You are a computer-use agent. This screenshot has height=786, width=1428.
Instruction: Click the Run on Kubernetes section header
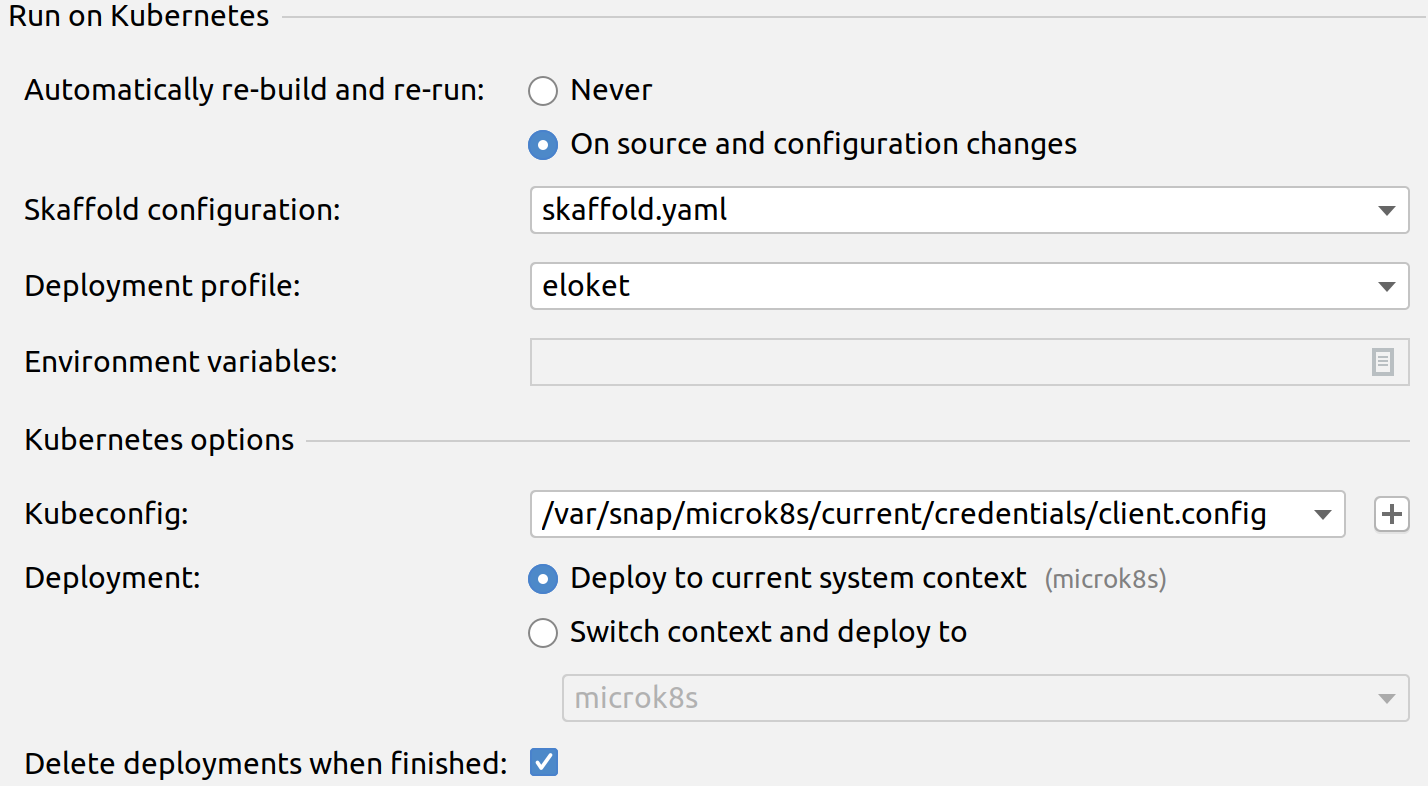pyautogui.click(x=138, y=16)
